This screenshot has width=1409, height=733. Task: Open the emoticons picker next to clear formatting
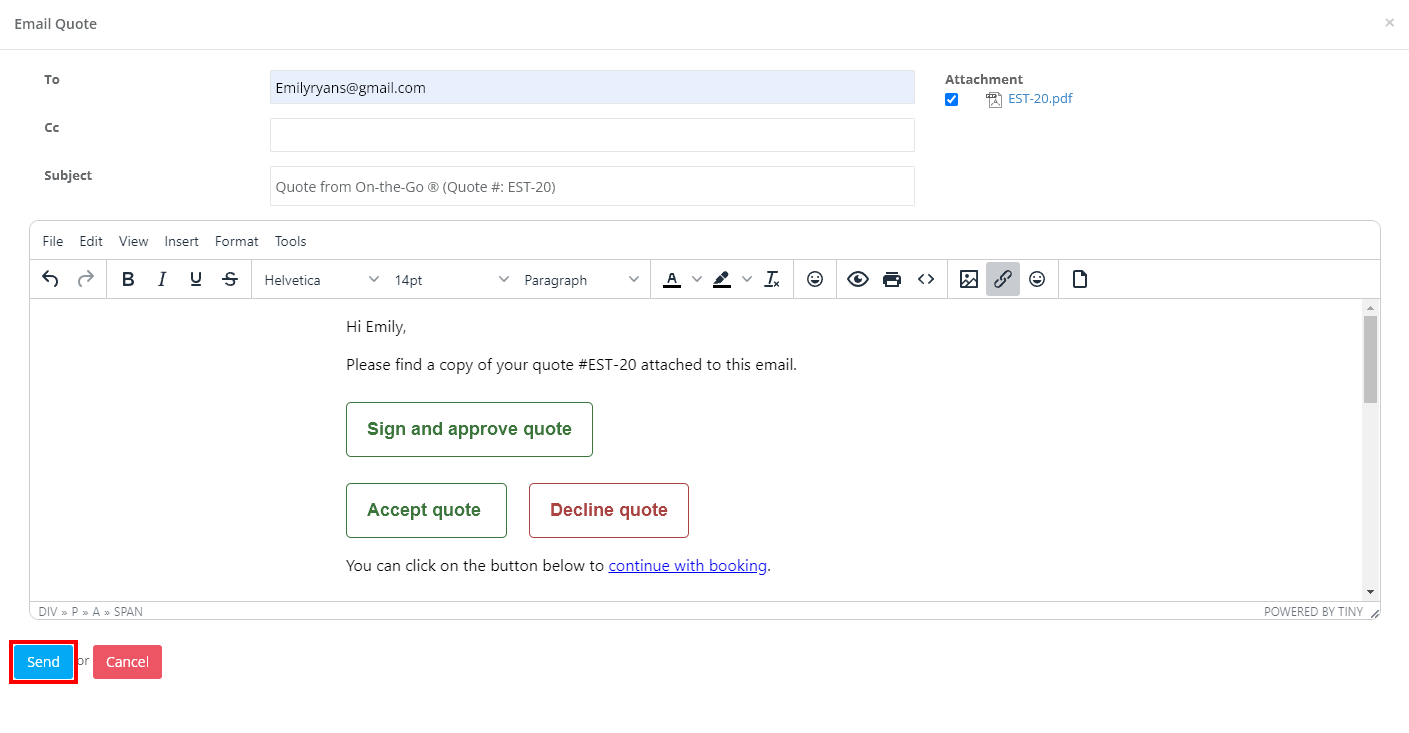[815, 280]
